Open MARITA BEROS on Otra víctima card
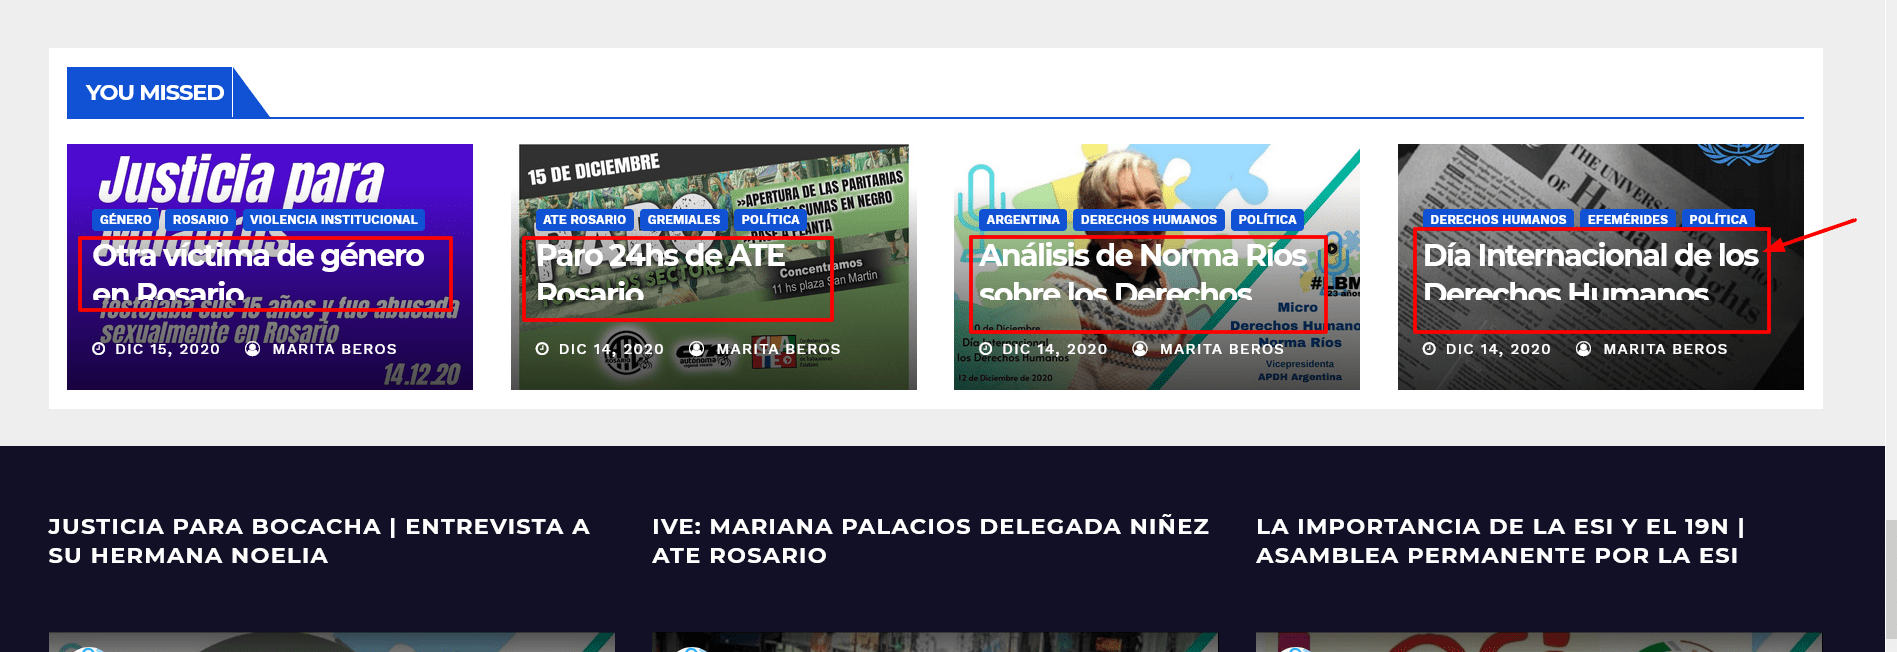The height and width of the screenshot is (652, 1897). pos(334,349)
